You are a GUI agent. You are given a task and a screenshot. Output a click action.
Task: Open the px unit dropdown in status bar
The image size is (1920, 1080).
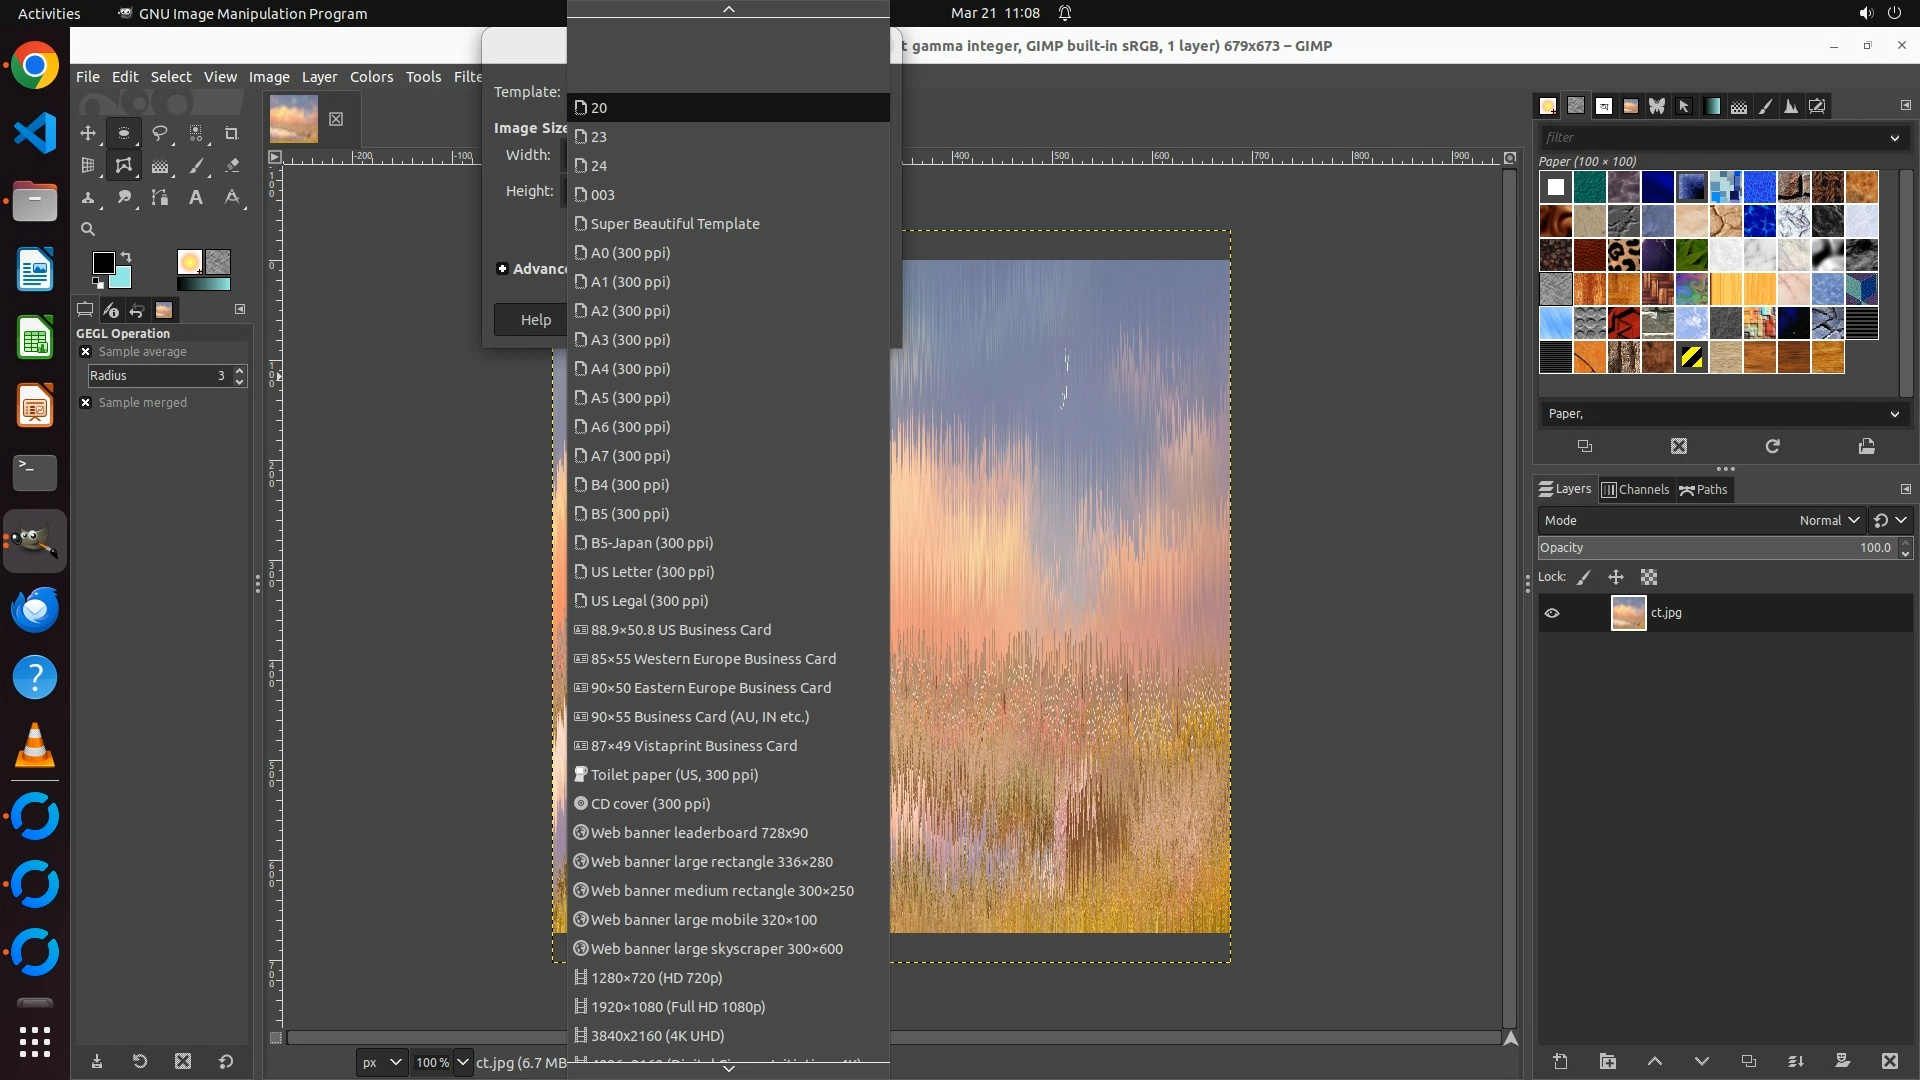coord(381,1062)
